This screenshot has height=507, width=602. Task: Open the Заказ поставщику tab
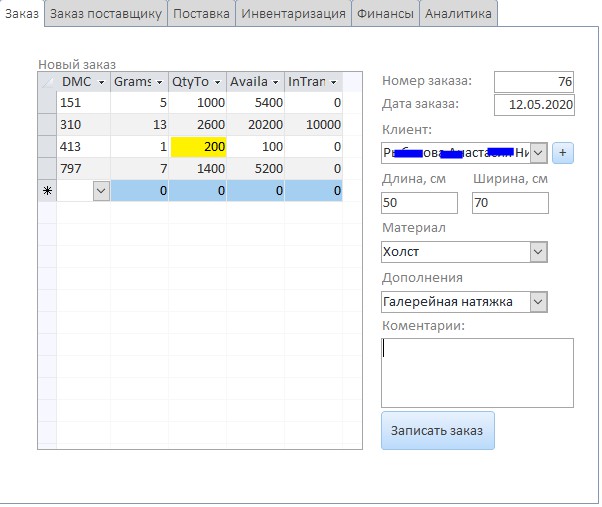click(x=106, y=13)
